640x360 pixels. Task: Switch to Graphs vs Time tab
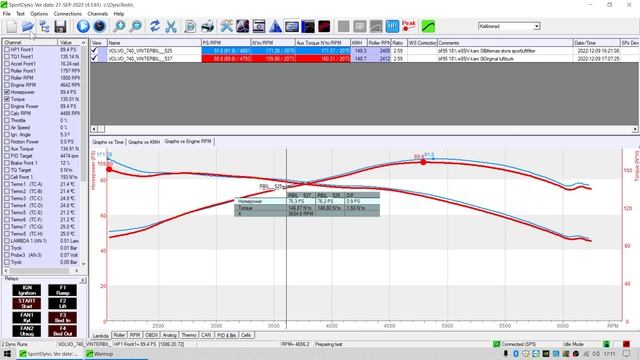(108, 142)
